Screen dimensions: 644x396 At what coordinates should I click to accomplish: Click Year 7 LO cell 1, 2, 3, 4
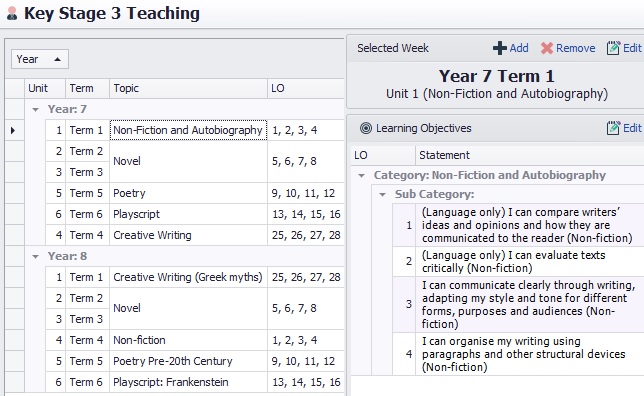click(306, 130)
